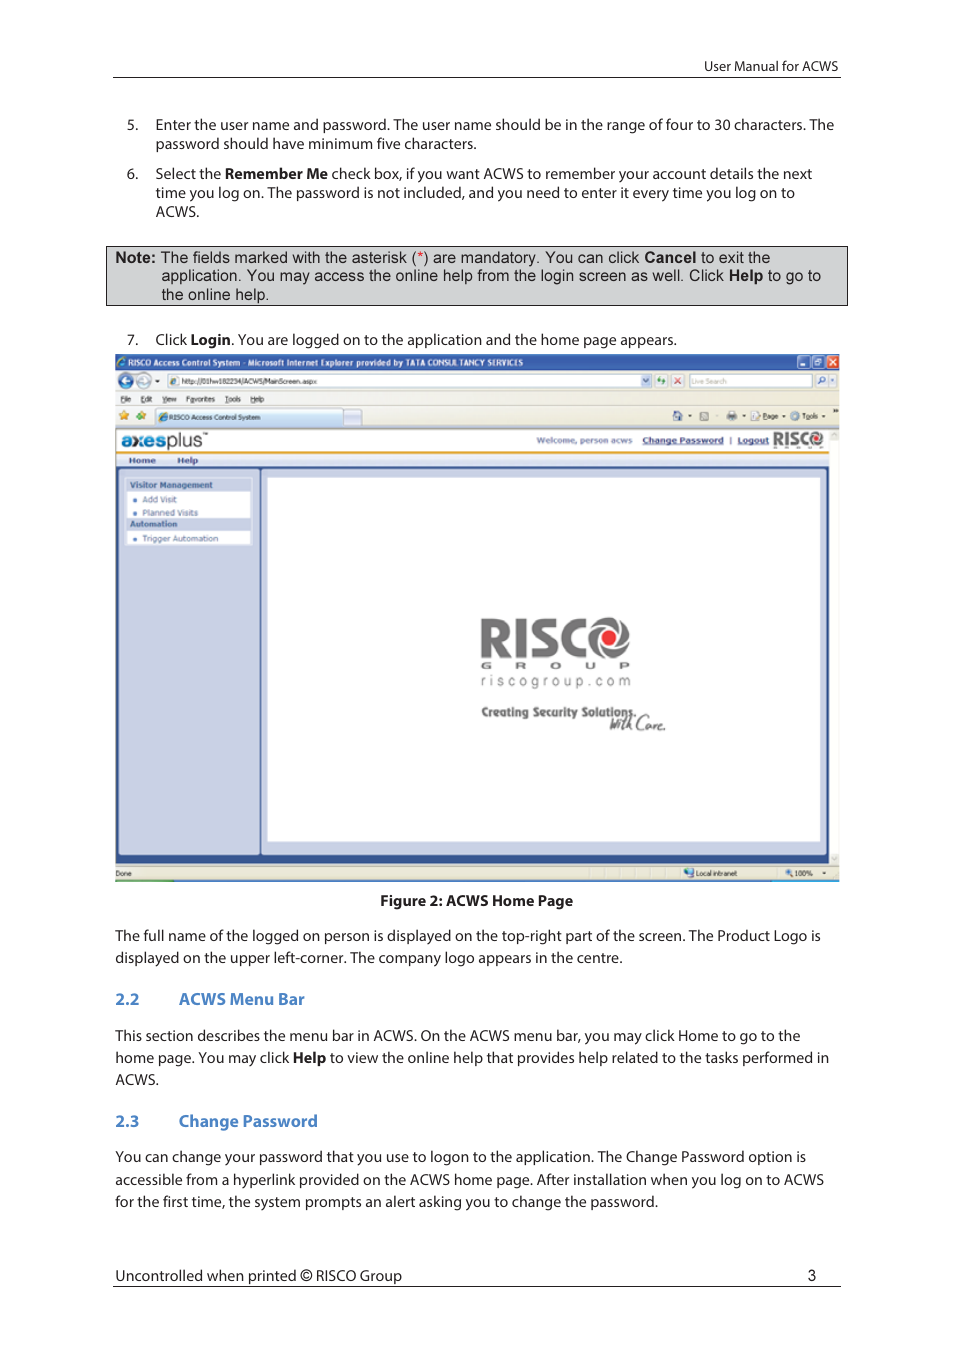The width and height of the screenshot is (954, 1350).
Task: Click the '2.3 Change Password' heading
Action: 216,1121
